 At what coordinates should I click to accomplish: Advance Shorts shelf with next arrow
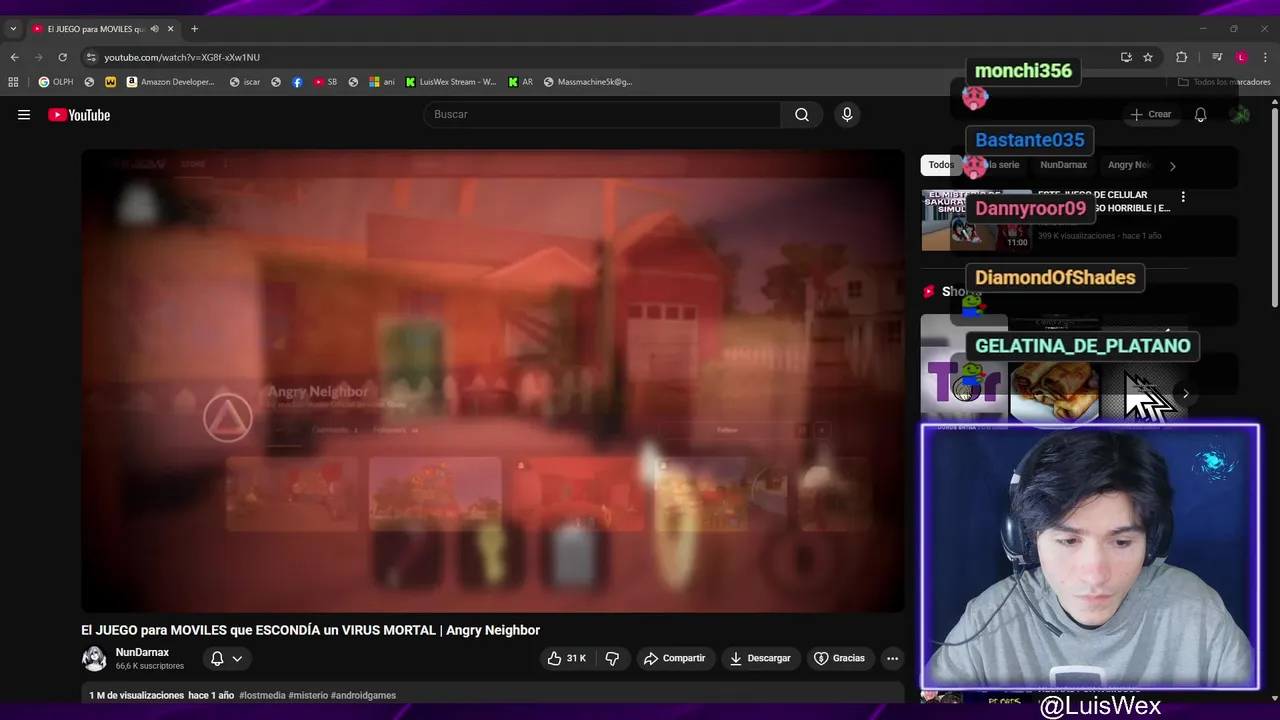click(1185, 394)
